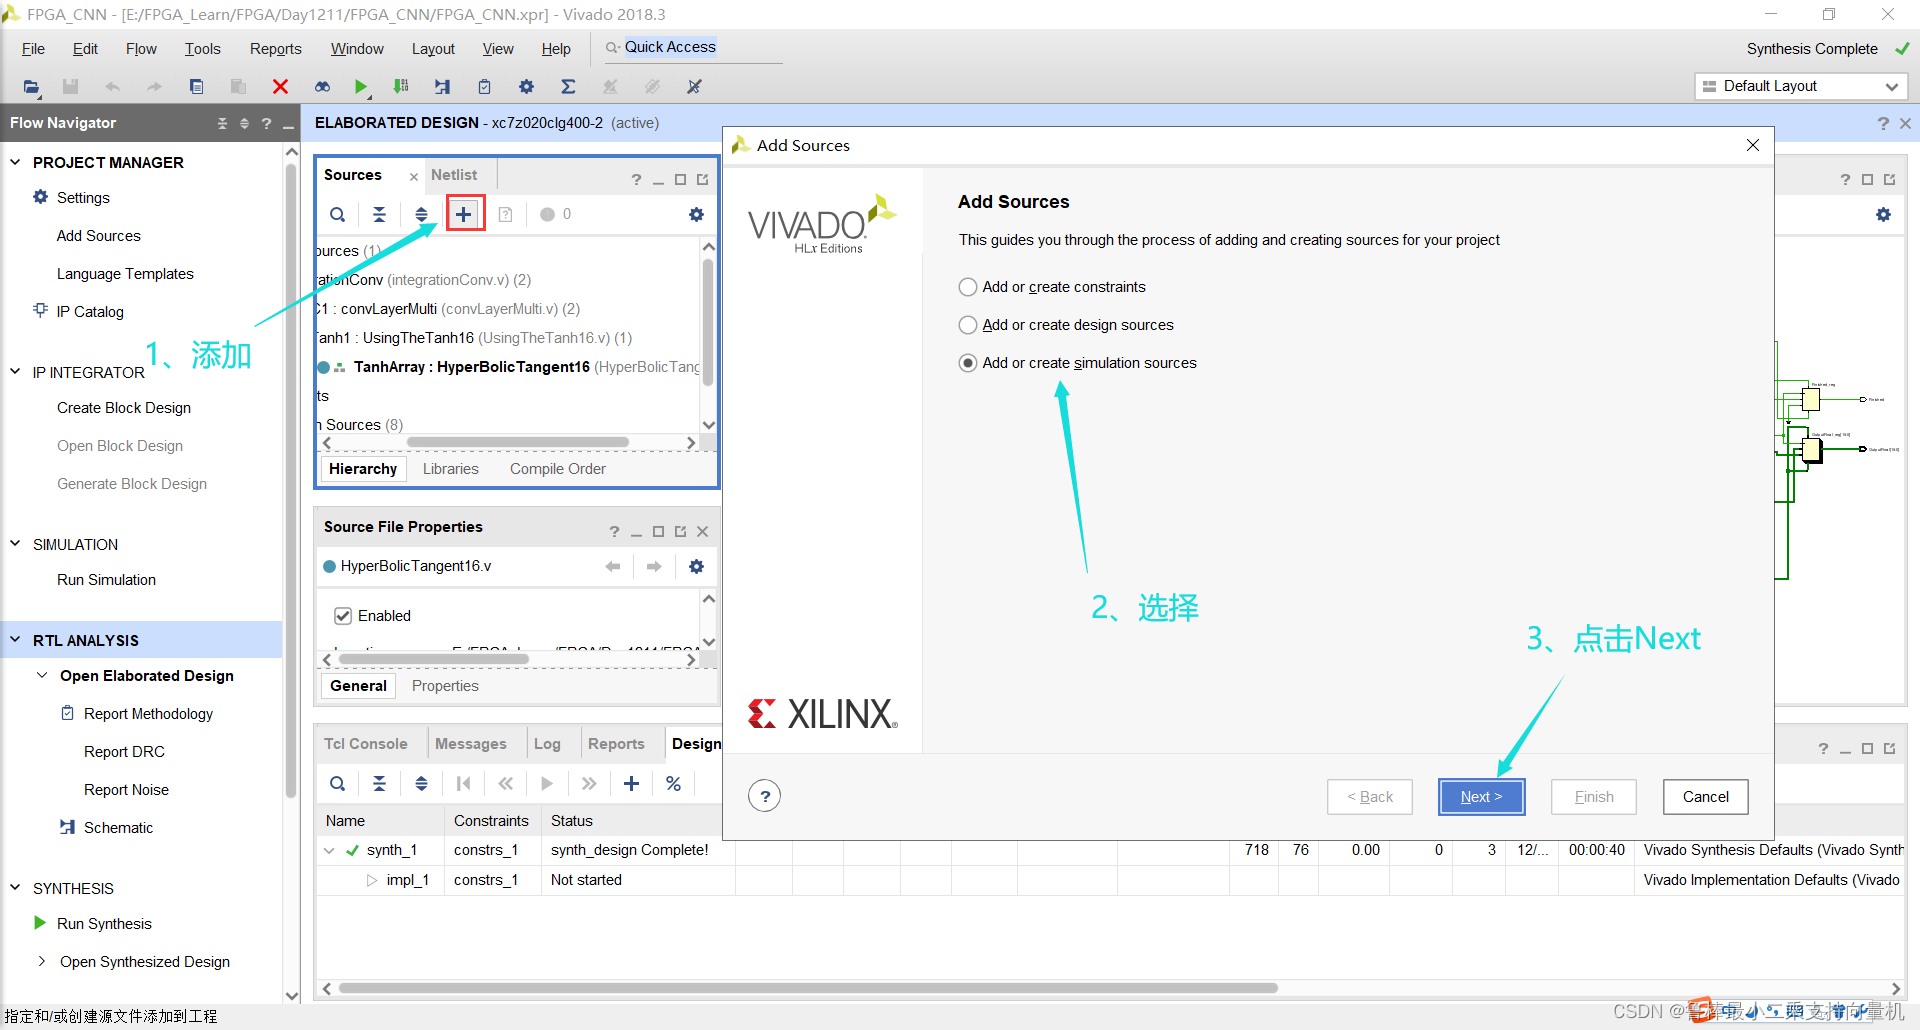Image resolution: width=1920 pixels, height=1030 pixels.
Task: Collapse Open Elaborated Design node
Action: pyautogui.click(x=42, y=676)
